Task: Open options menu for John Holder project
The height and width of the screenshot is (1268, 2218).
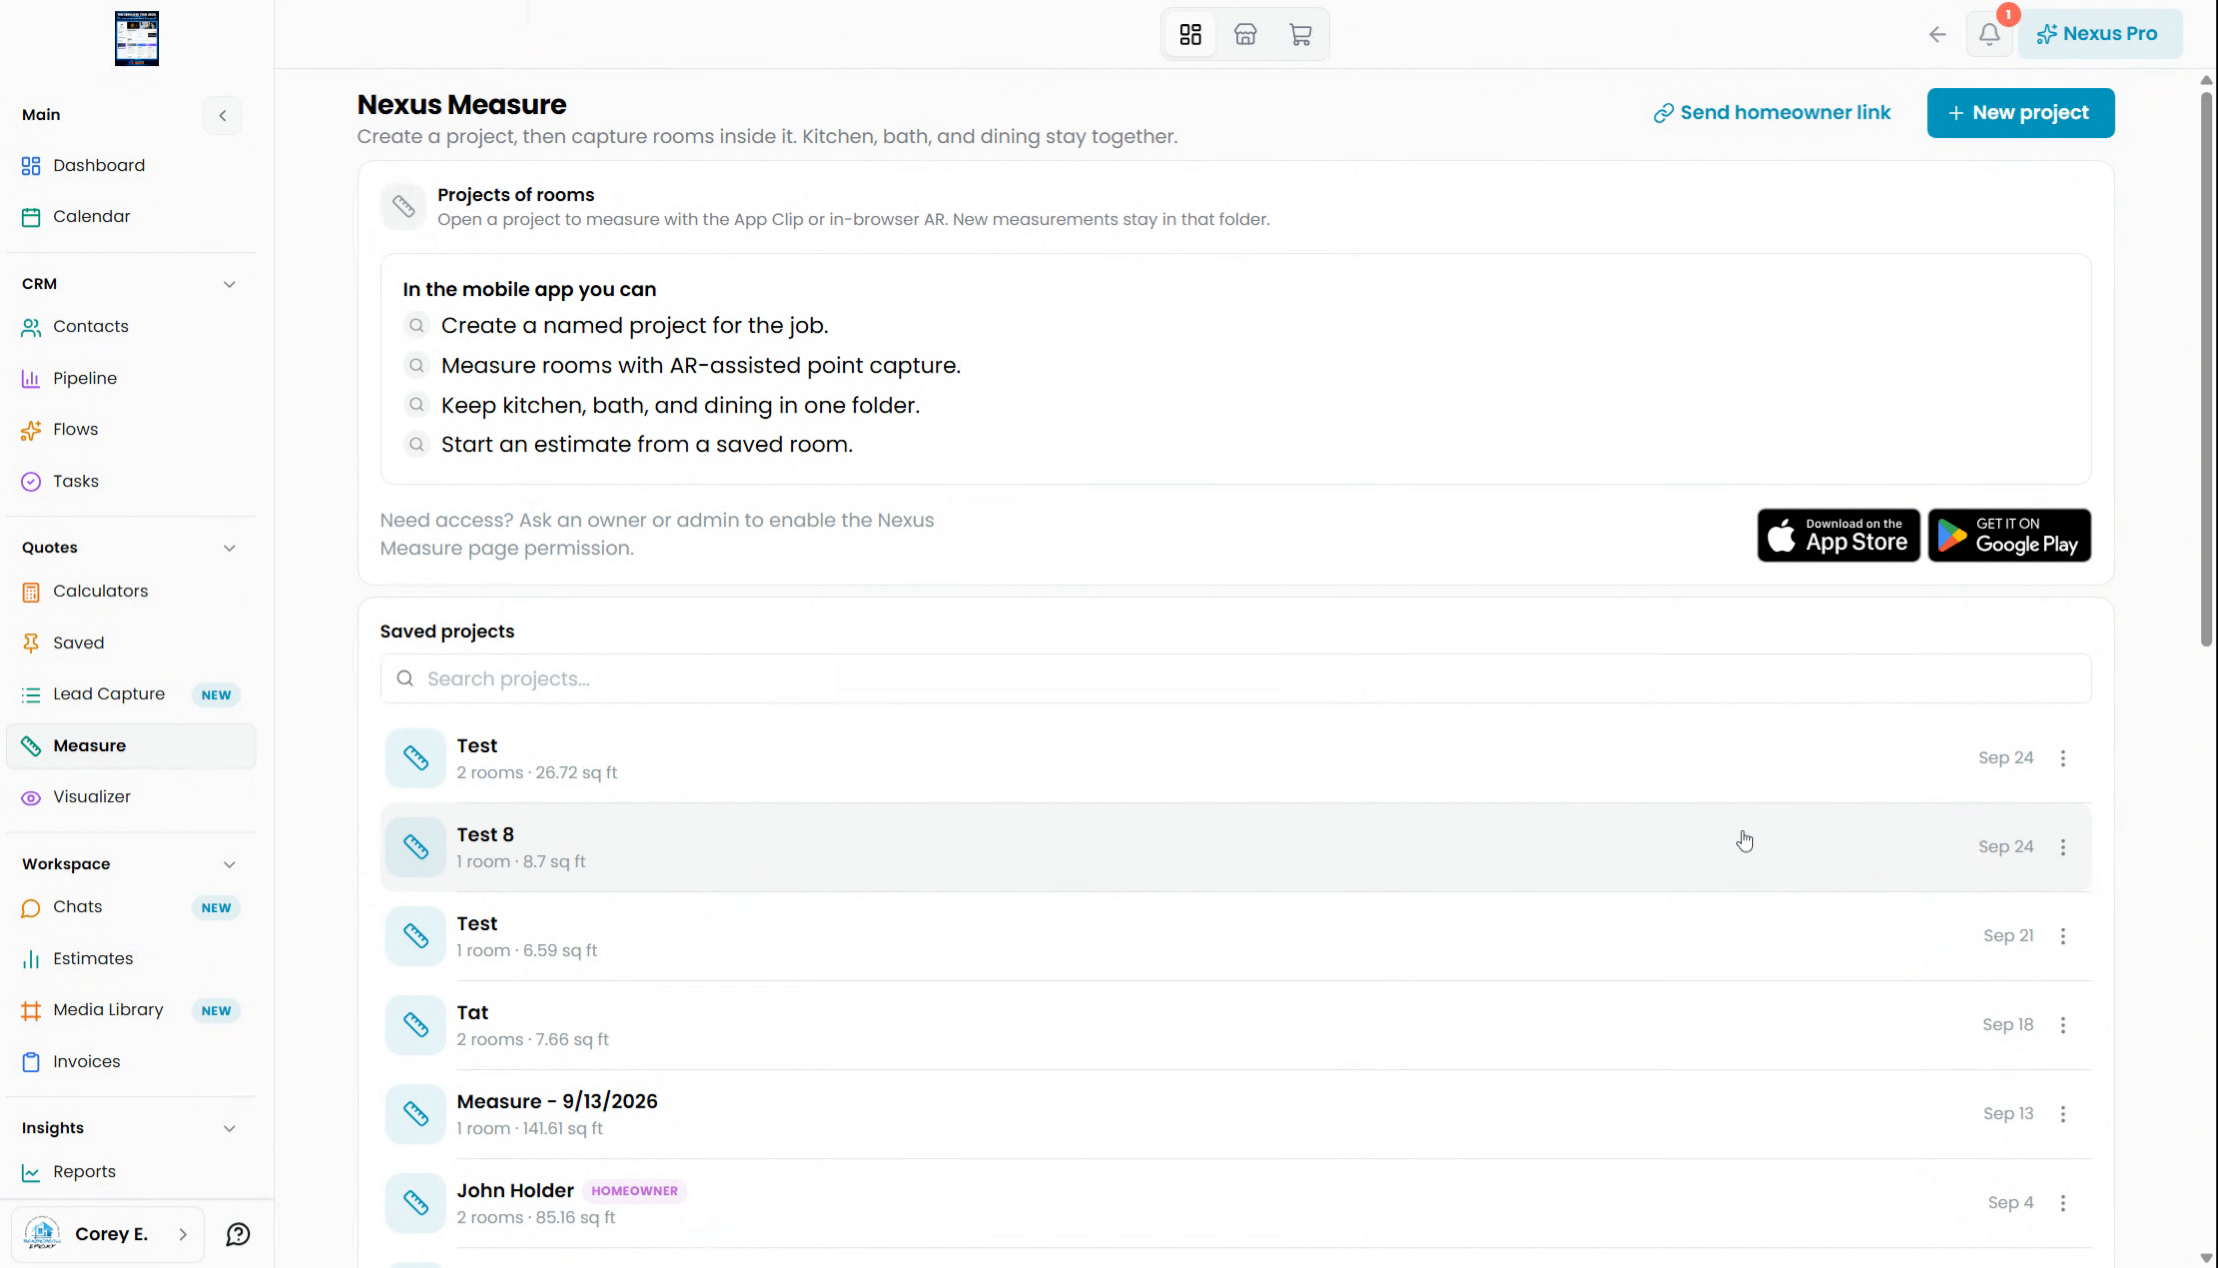Action: tap(2063, 1203)
